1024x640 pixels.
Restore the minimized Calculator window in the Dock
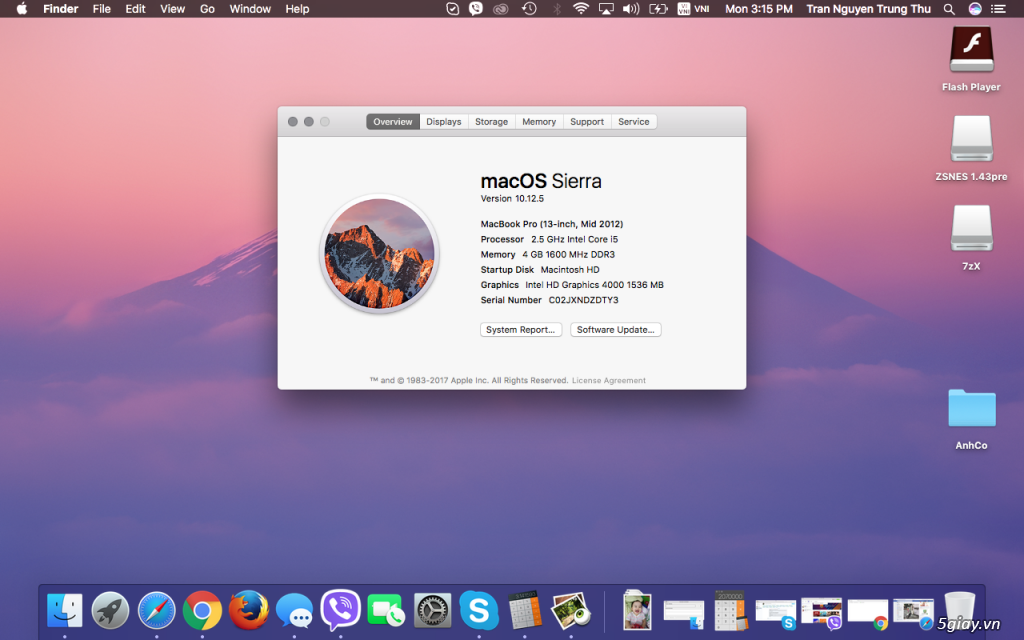pos(729,611)
